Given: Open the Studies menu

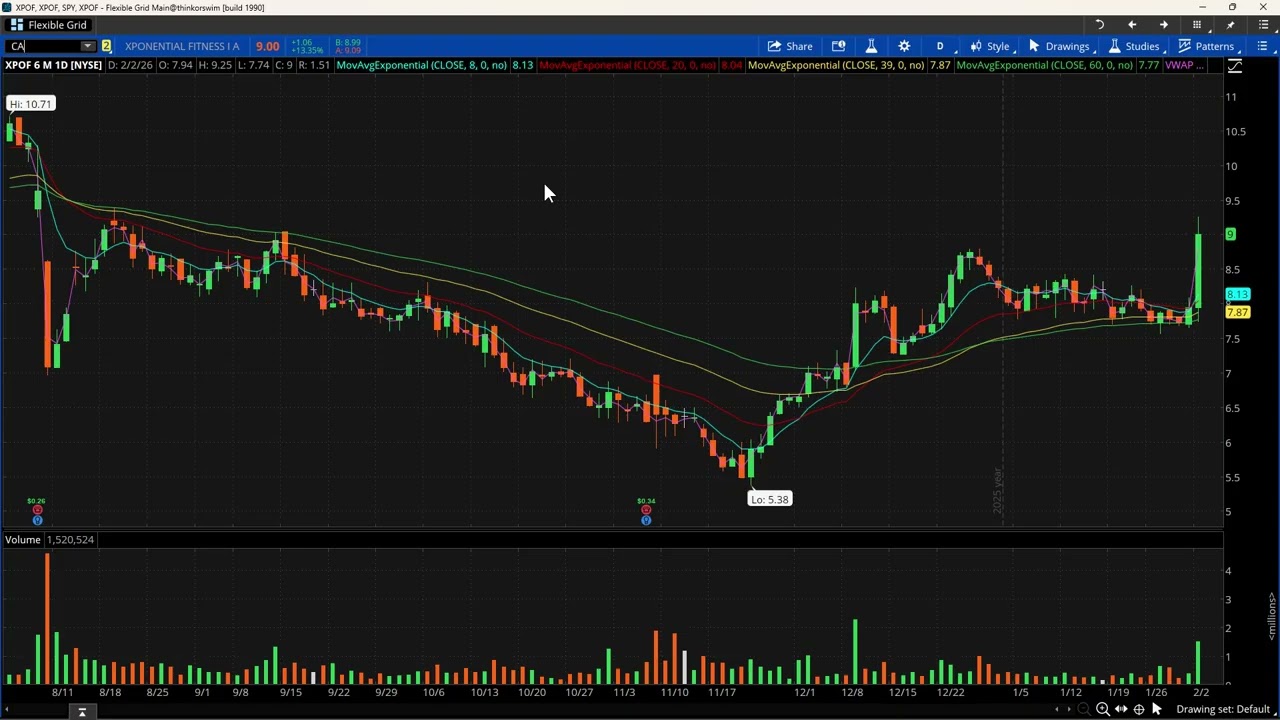Looking at the screenshot, I should coord(1134,46).
